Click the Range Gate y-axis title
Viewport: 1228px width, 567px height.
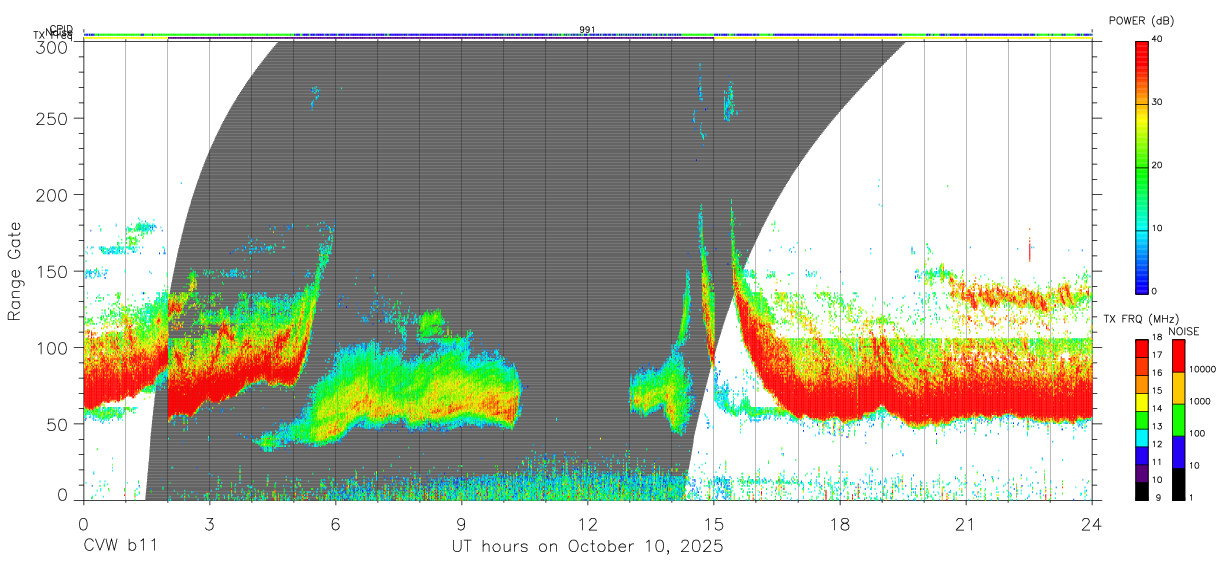click(x=16, y=271)
